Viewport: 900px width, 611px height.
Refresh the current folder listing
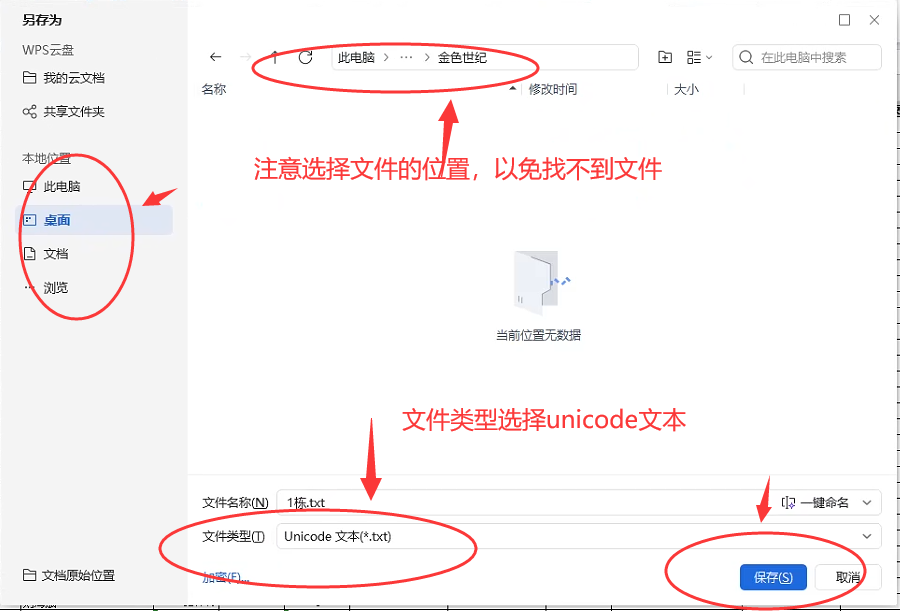click(x=306, y=58)
